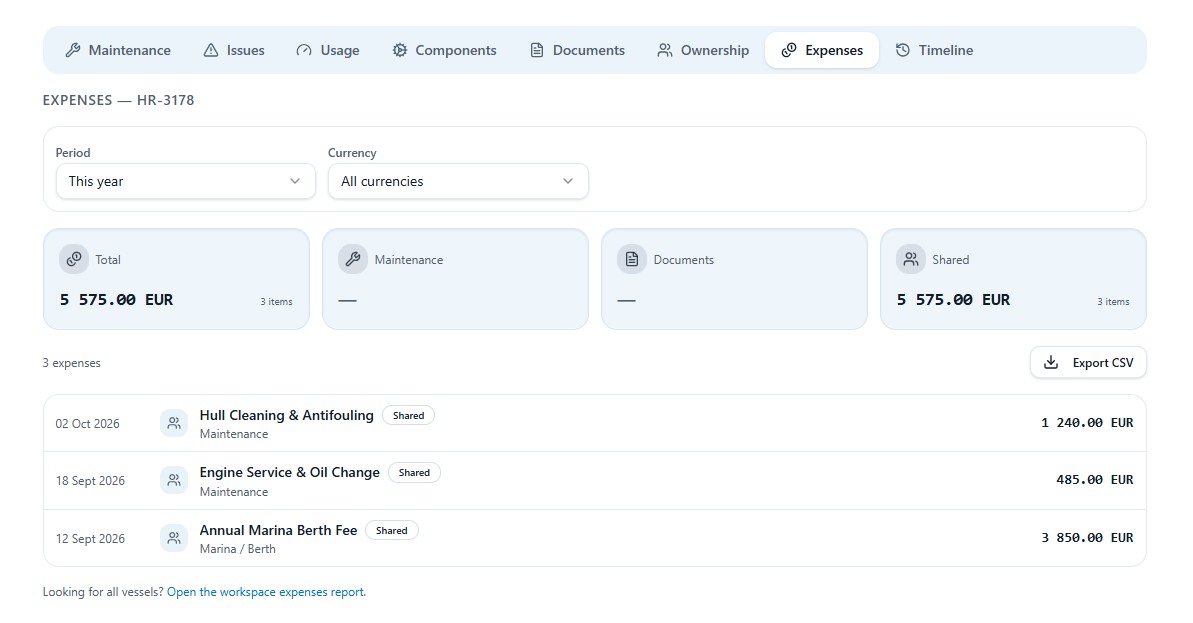
Task: Switch to the Components tab
Action: pos(444,50)
